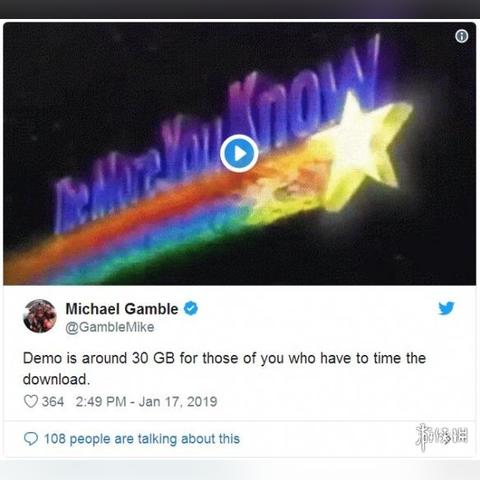Open Michael Gamble's profile avatar
480x480 pixels.
coord(40,316)
